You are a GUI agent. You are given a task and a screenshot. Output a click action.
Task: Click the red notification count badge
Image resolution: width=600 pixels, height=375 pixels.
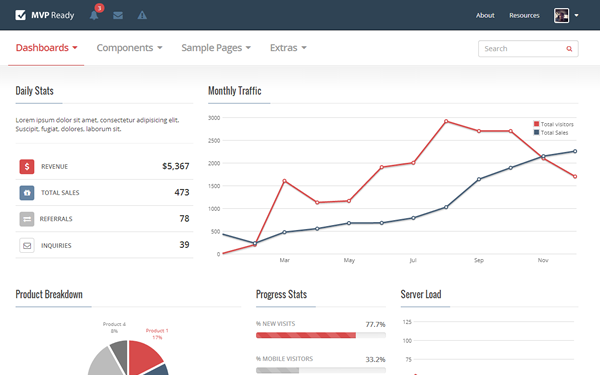click(x=99, y=8)
